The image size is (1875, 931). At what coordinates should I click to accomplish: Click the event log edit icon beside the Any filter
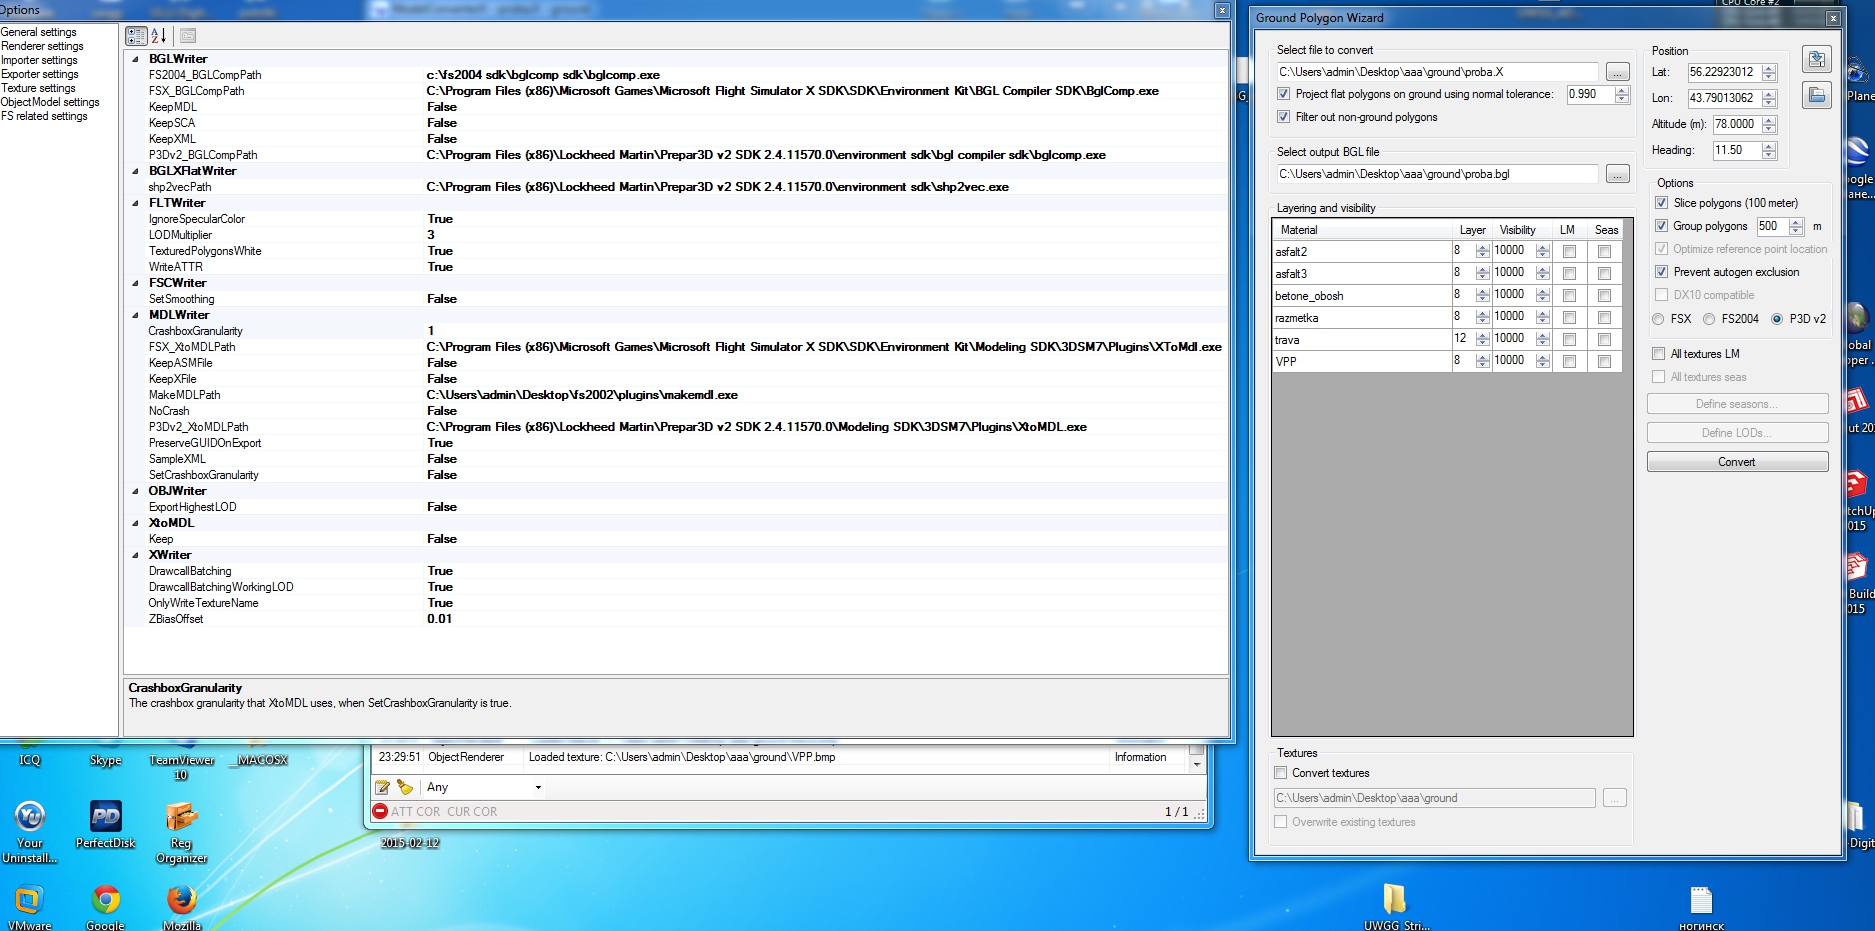pyautogui.click(x=382, y=787)
